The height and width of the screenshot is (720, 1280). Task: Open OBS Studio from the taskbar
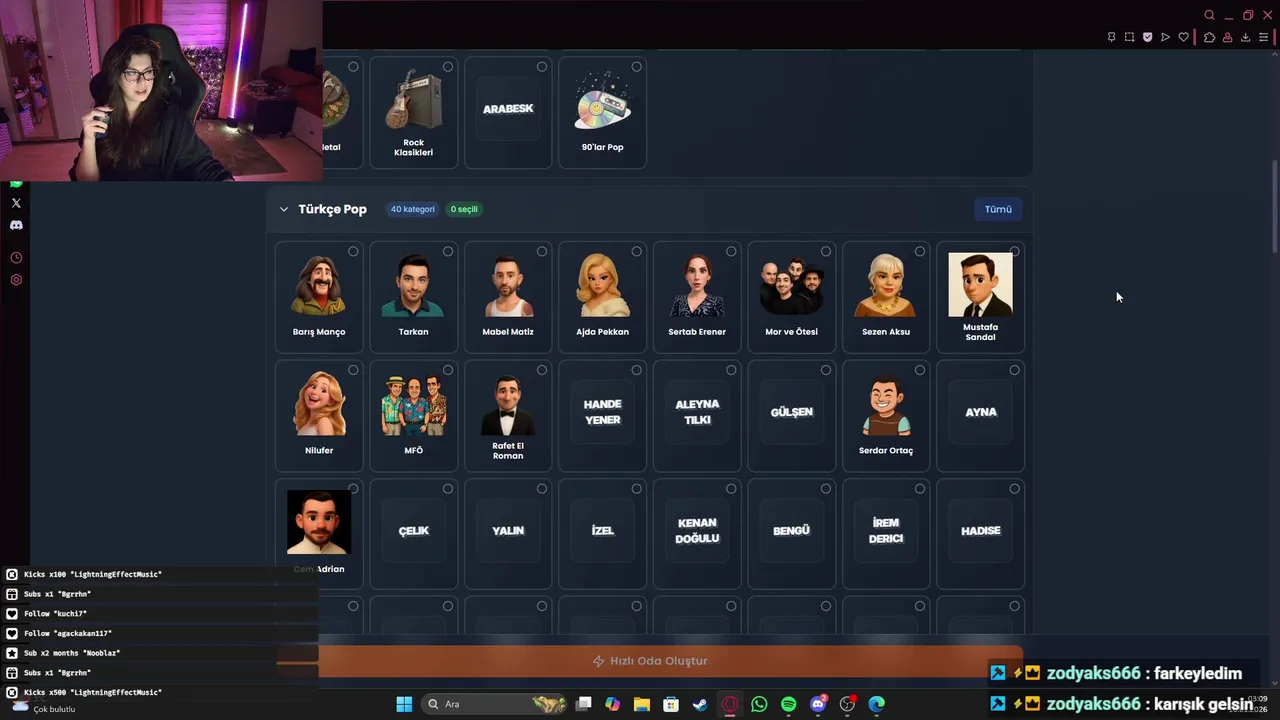coord(847,704)
